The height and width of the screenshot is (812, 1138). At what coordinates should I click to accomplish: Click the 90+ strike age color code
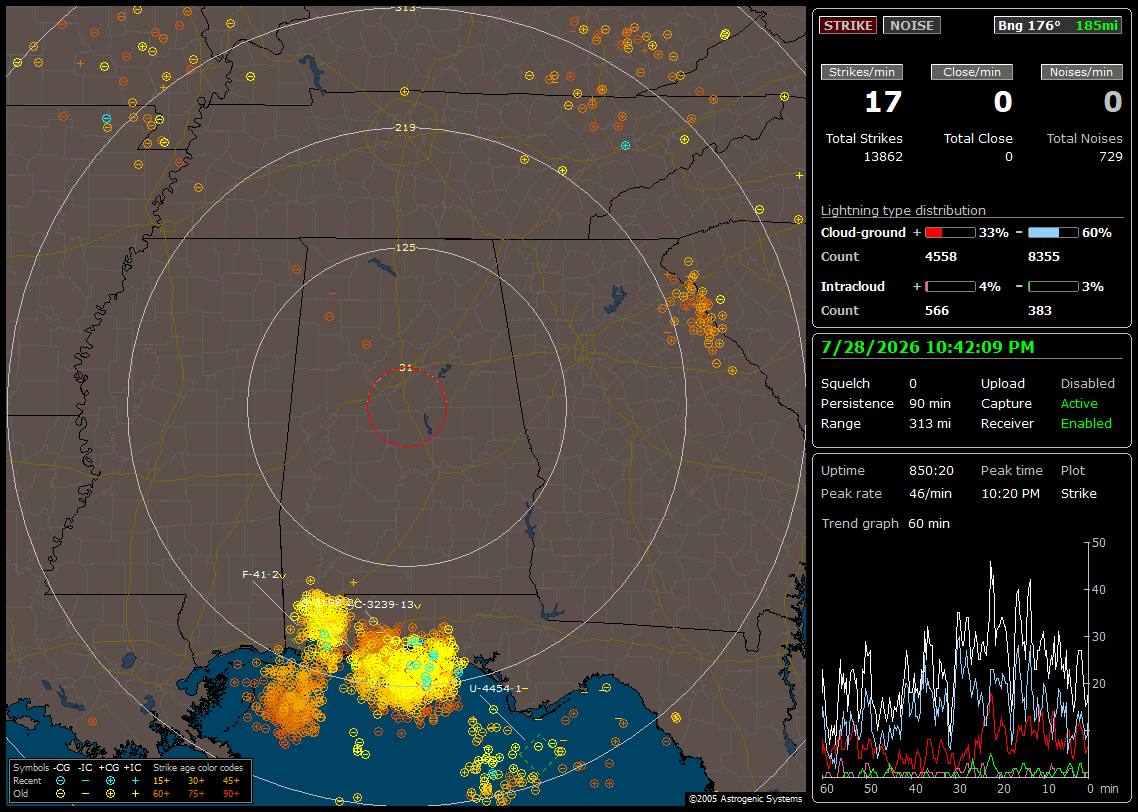pyautogui.click(x=231, y=794)
